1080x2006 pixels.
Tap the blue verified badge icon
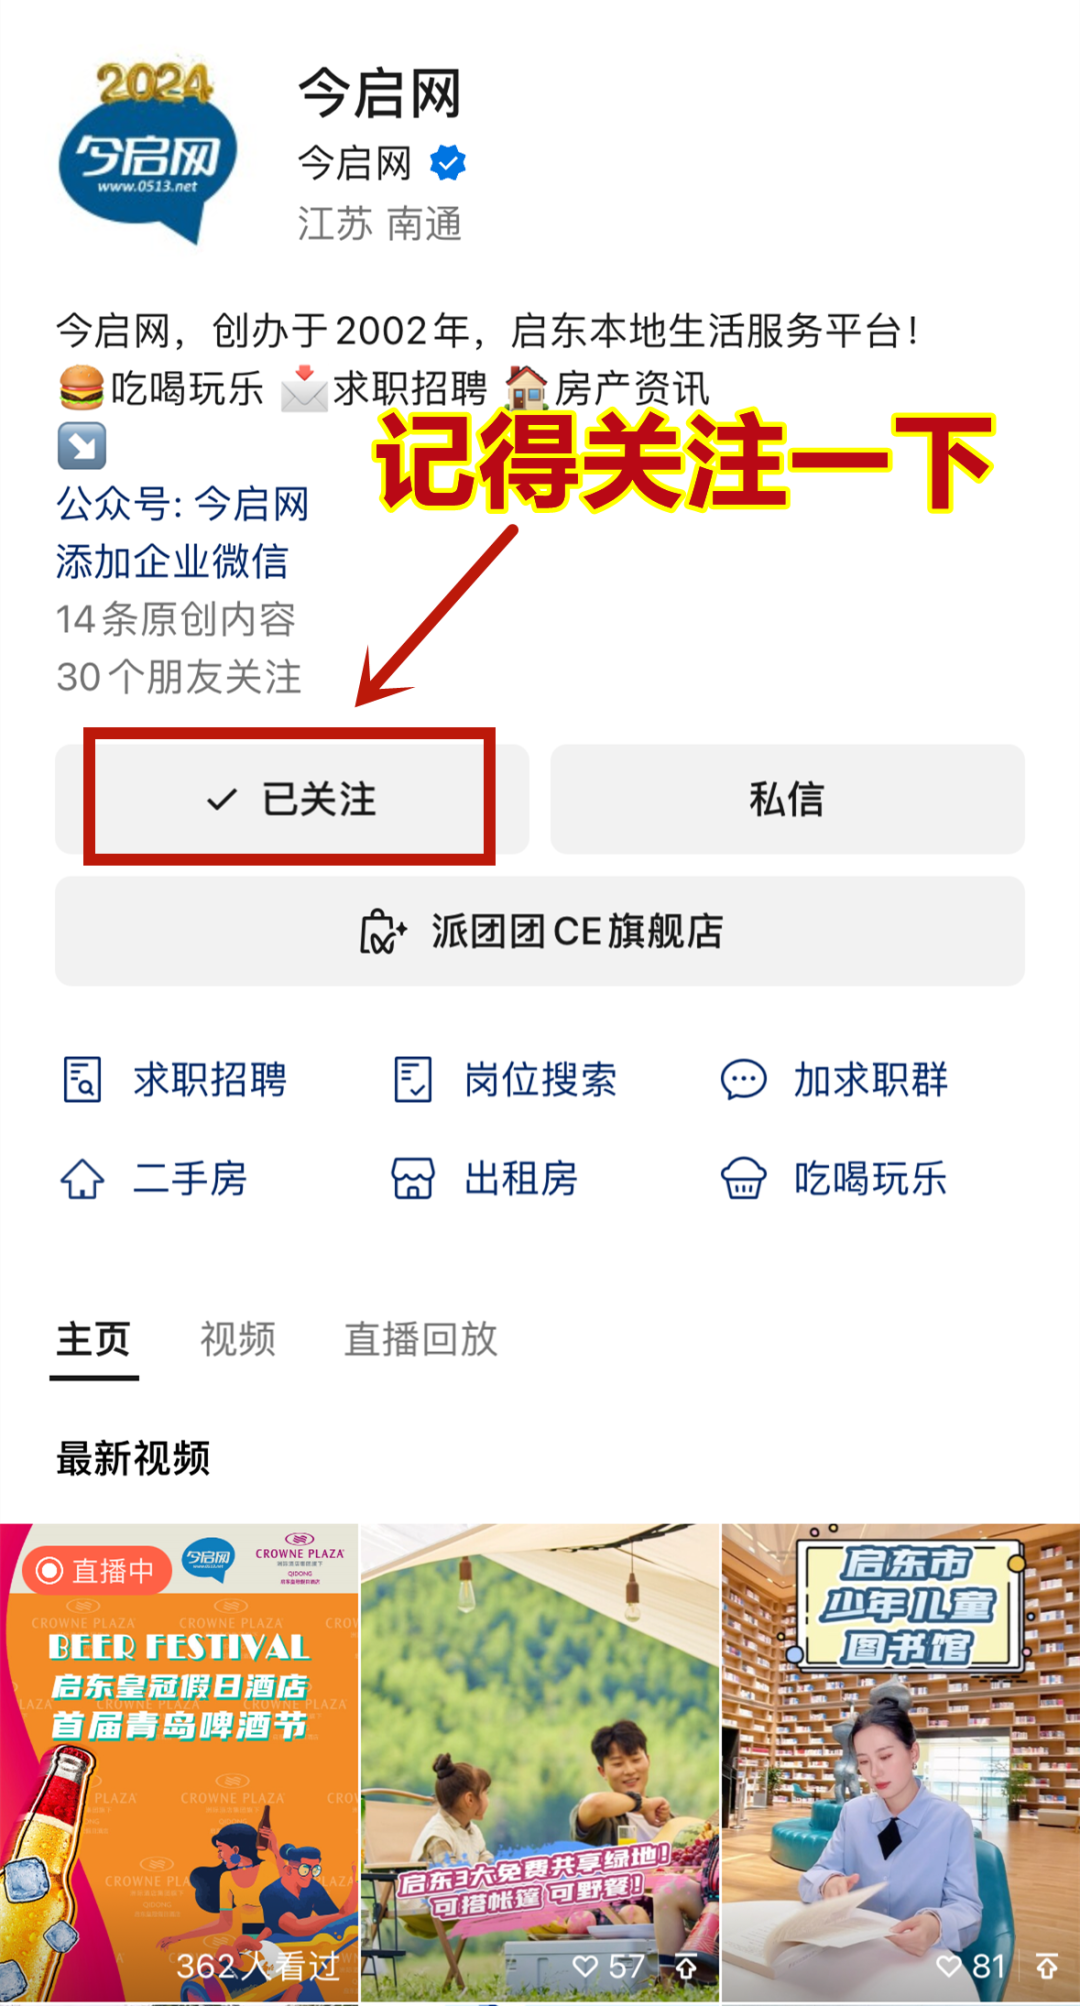[x=447, y=162]
